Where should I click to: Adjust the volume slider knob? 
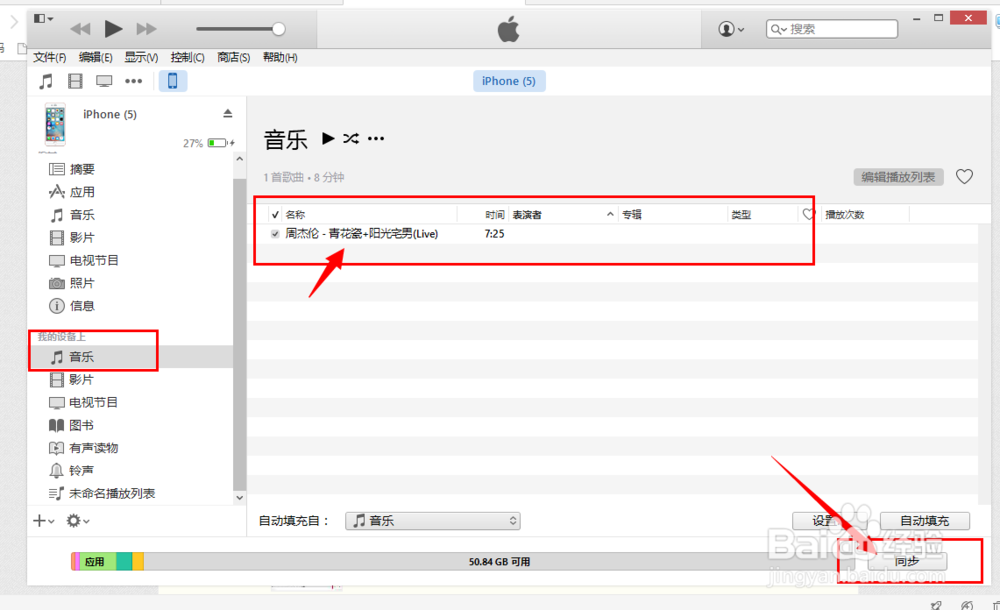[x=279, y=29]
